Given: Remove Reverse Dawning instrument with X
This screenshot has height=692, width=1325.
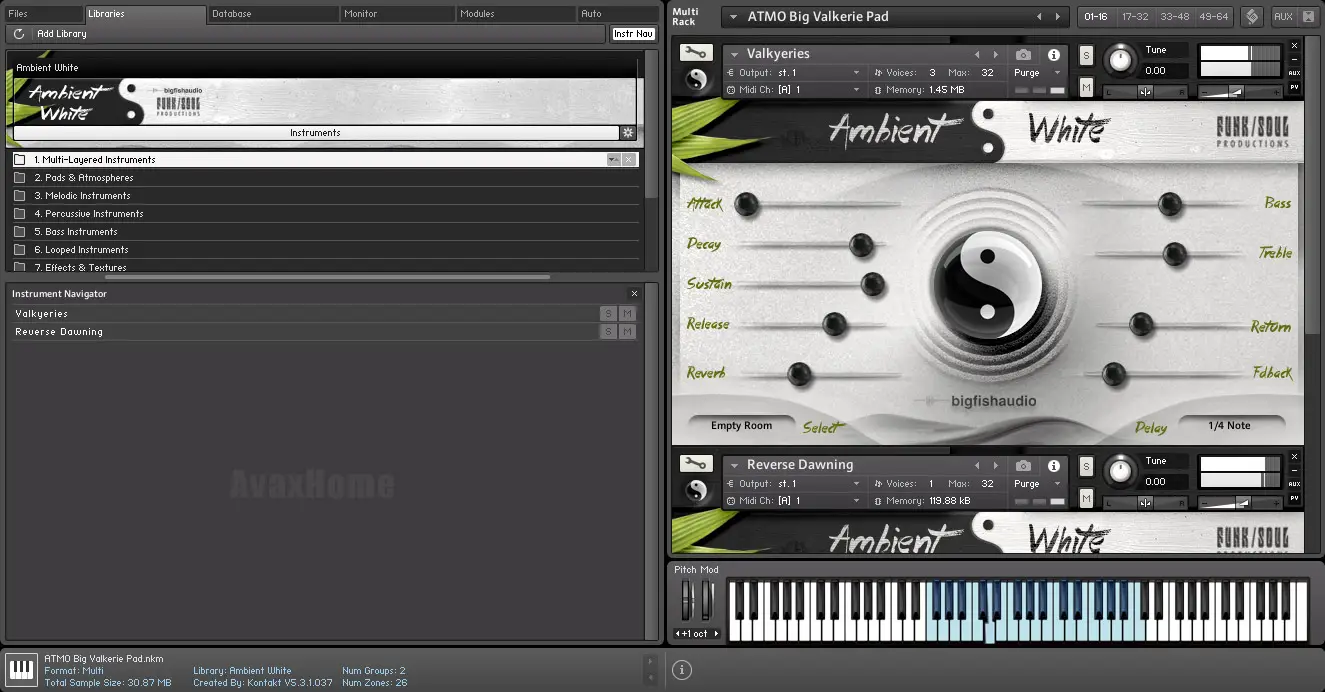Looking at the screenshot, I should click(1294, 456).
